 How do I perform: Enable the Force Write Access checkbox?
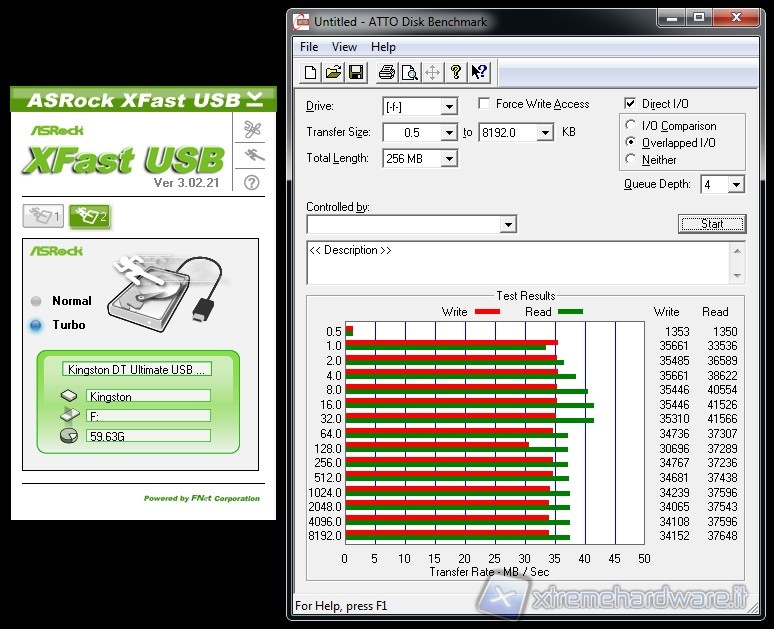click(x=484, y=104)
